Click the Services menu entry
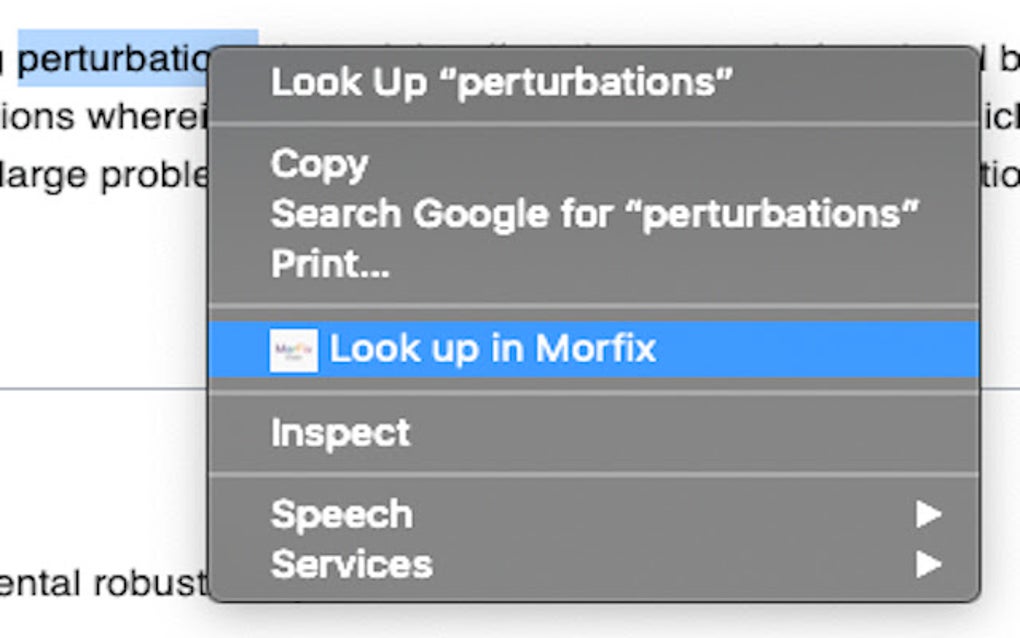 (x=351, y=564)
